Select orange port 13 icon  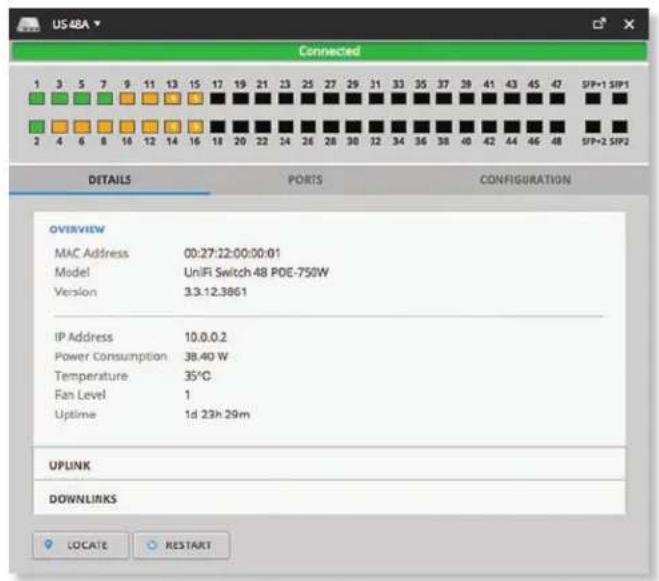coord(173,98)
